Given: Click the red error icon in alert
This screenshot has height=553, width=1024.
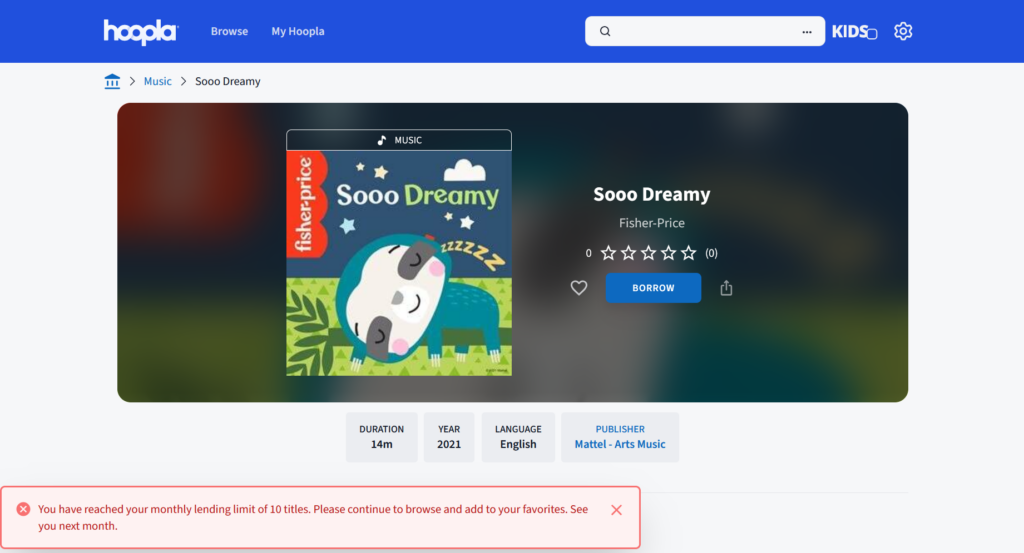Looking at the screenshot, I should [24, 509].
